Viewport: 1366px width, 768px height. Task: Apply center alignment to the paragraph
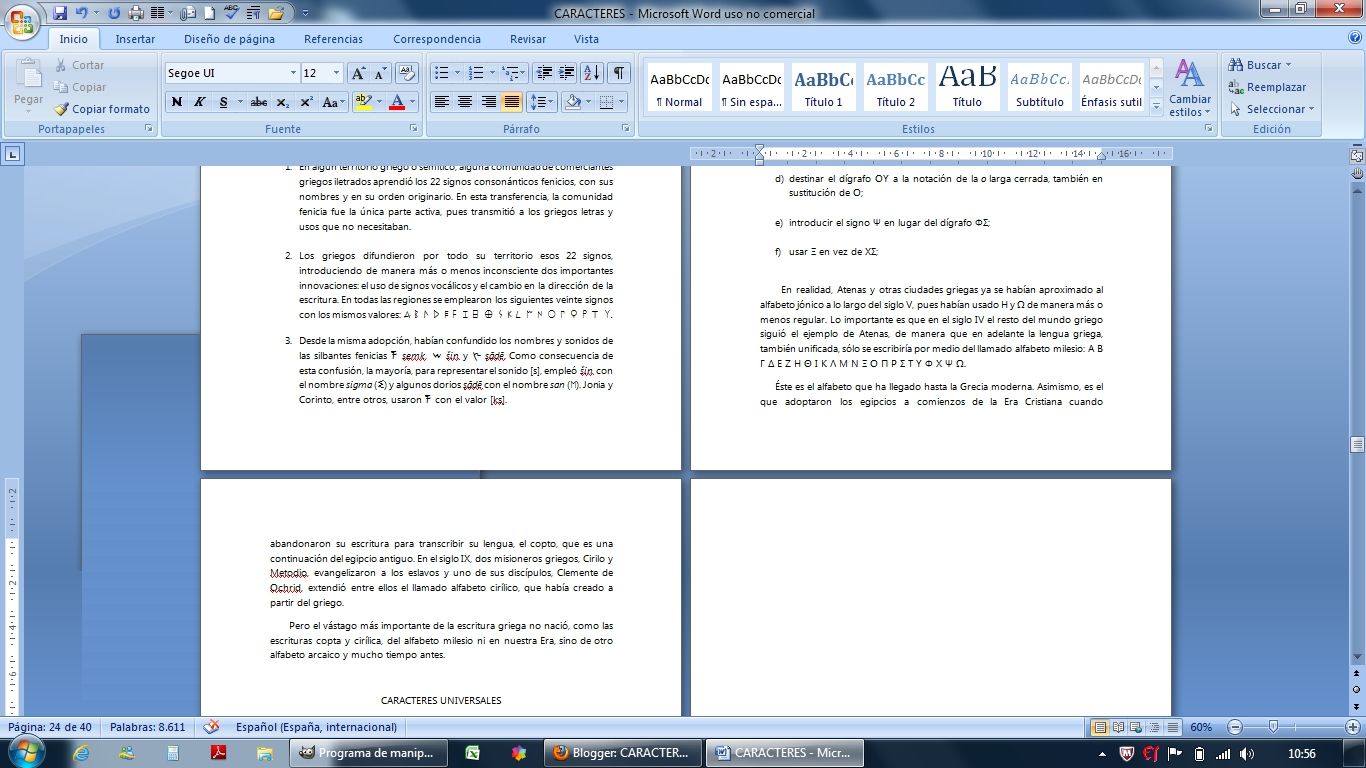pos(465,102)
